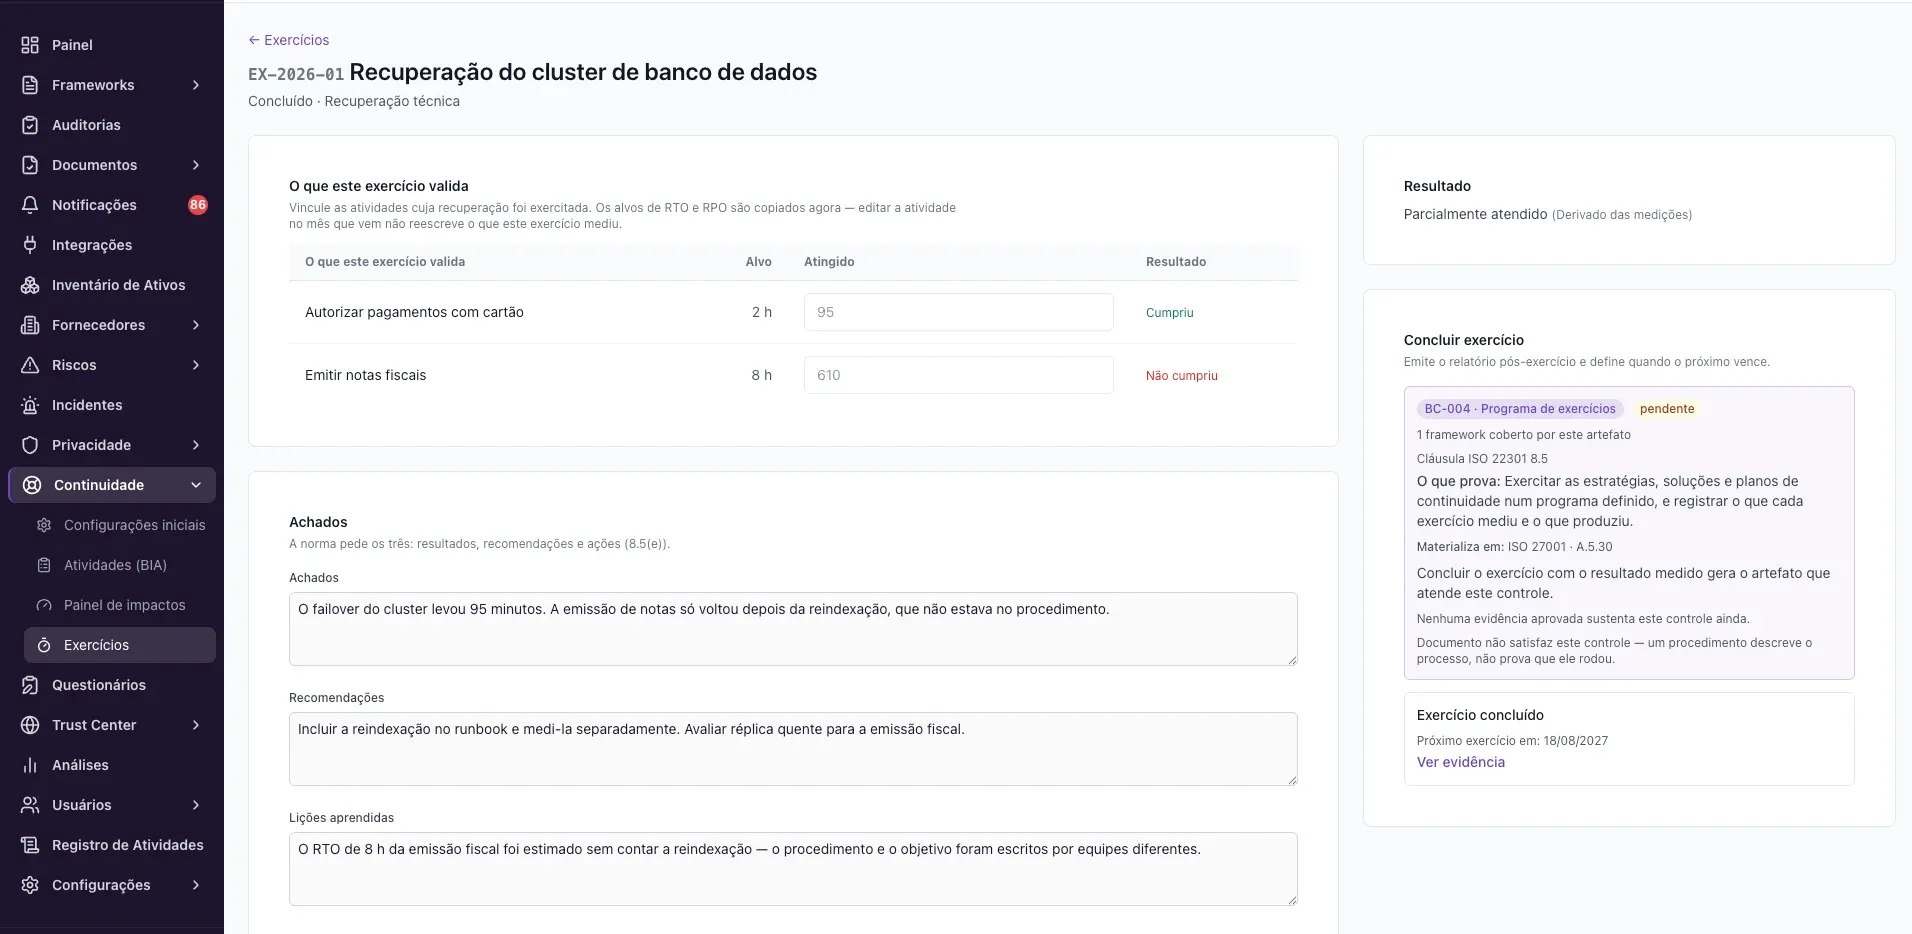Screen dimensions: 1912x934
Task: Expand the Fornecedores submenu chevron
Action: click(x=196, y=325)
